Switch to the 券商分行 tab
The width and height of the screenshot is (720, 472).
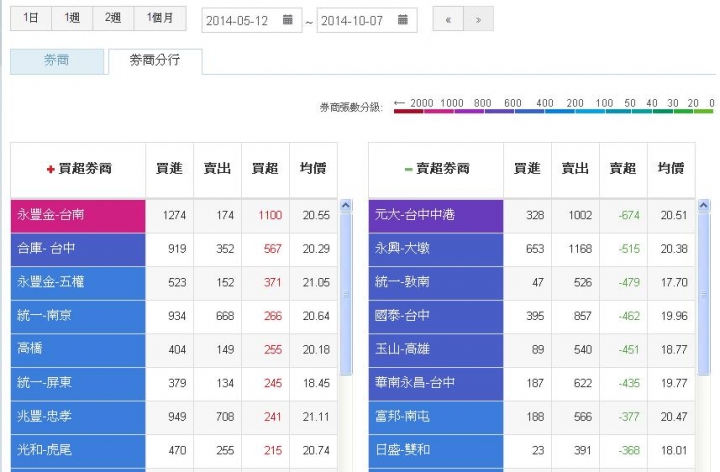coord(155,61)
